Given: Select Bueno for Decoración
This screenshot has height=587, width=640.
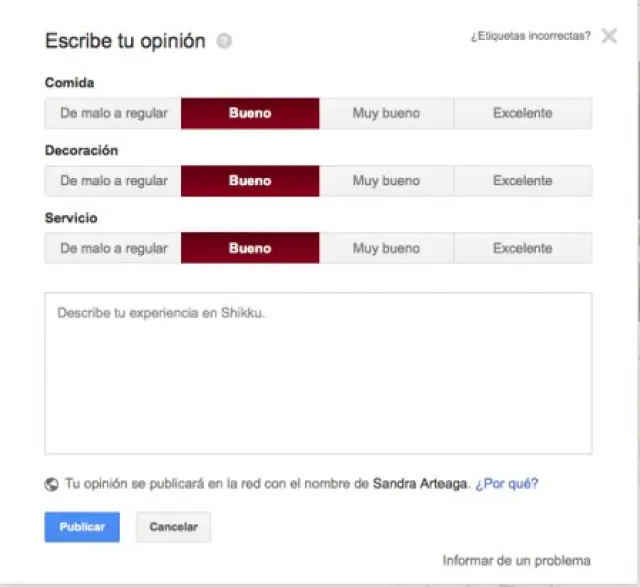Looking at the screenshot, I should point(250,181).
